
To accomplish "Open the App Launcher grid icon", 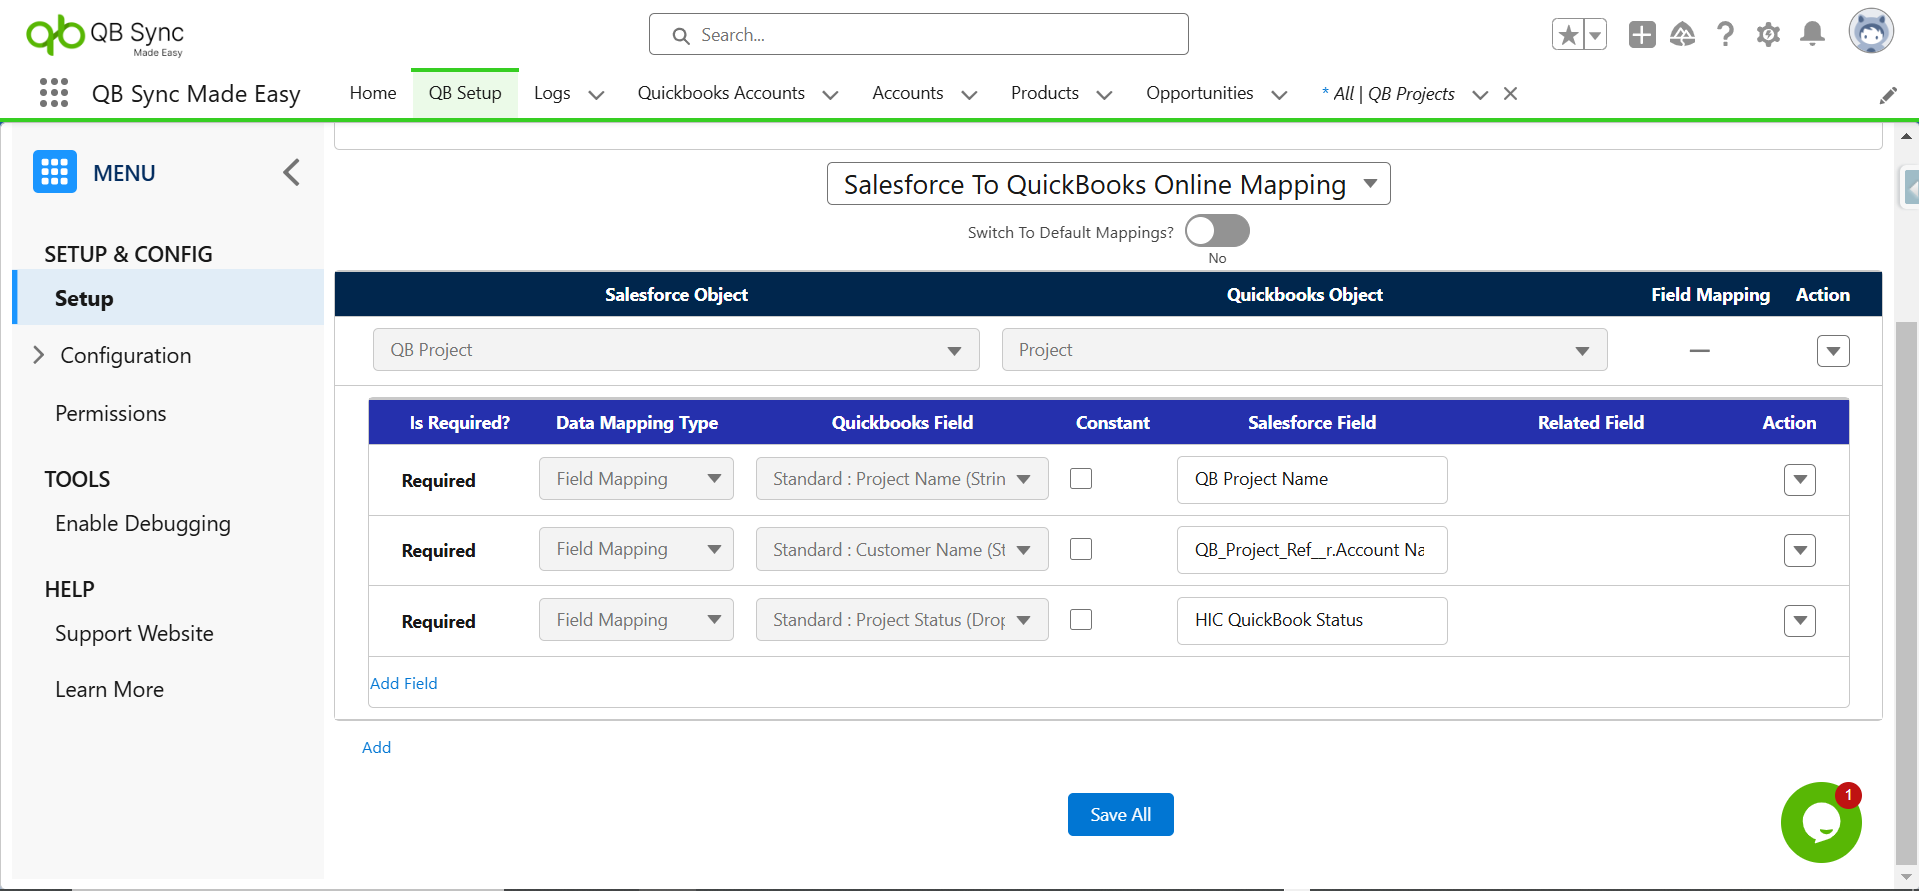I will coord(54,93).
